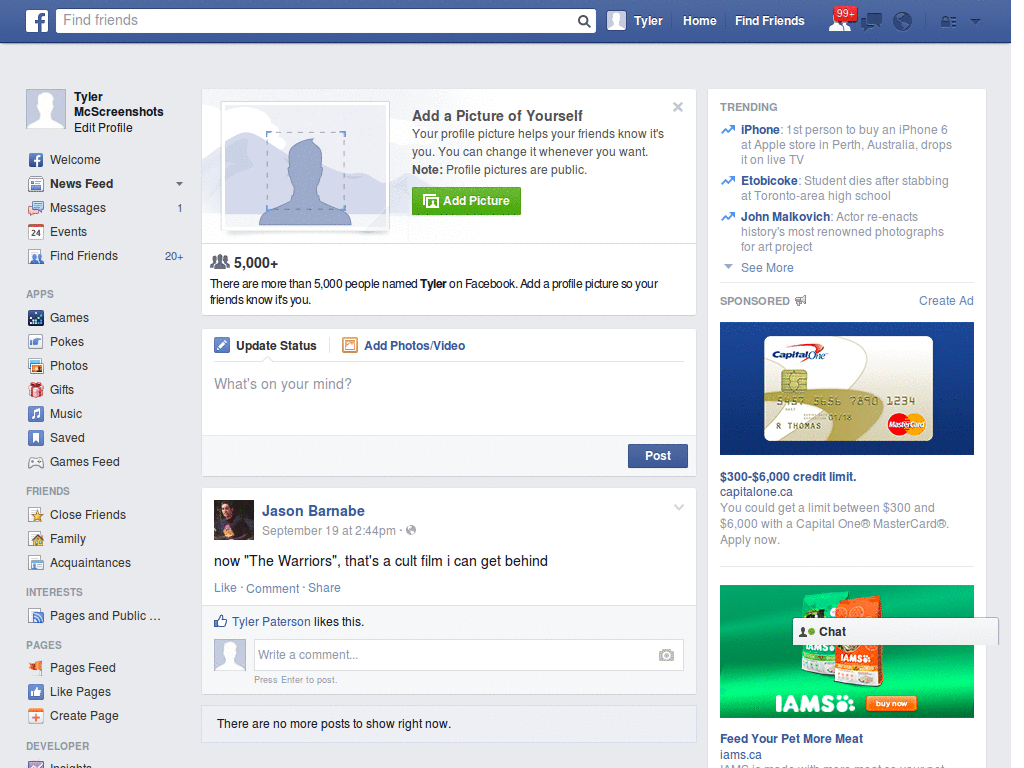Click the Gifts app icon
Viewport: 1024px width, 768px height.
tap(36, 390)
